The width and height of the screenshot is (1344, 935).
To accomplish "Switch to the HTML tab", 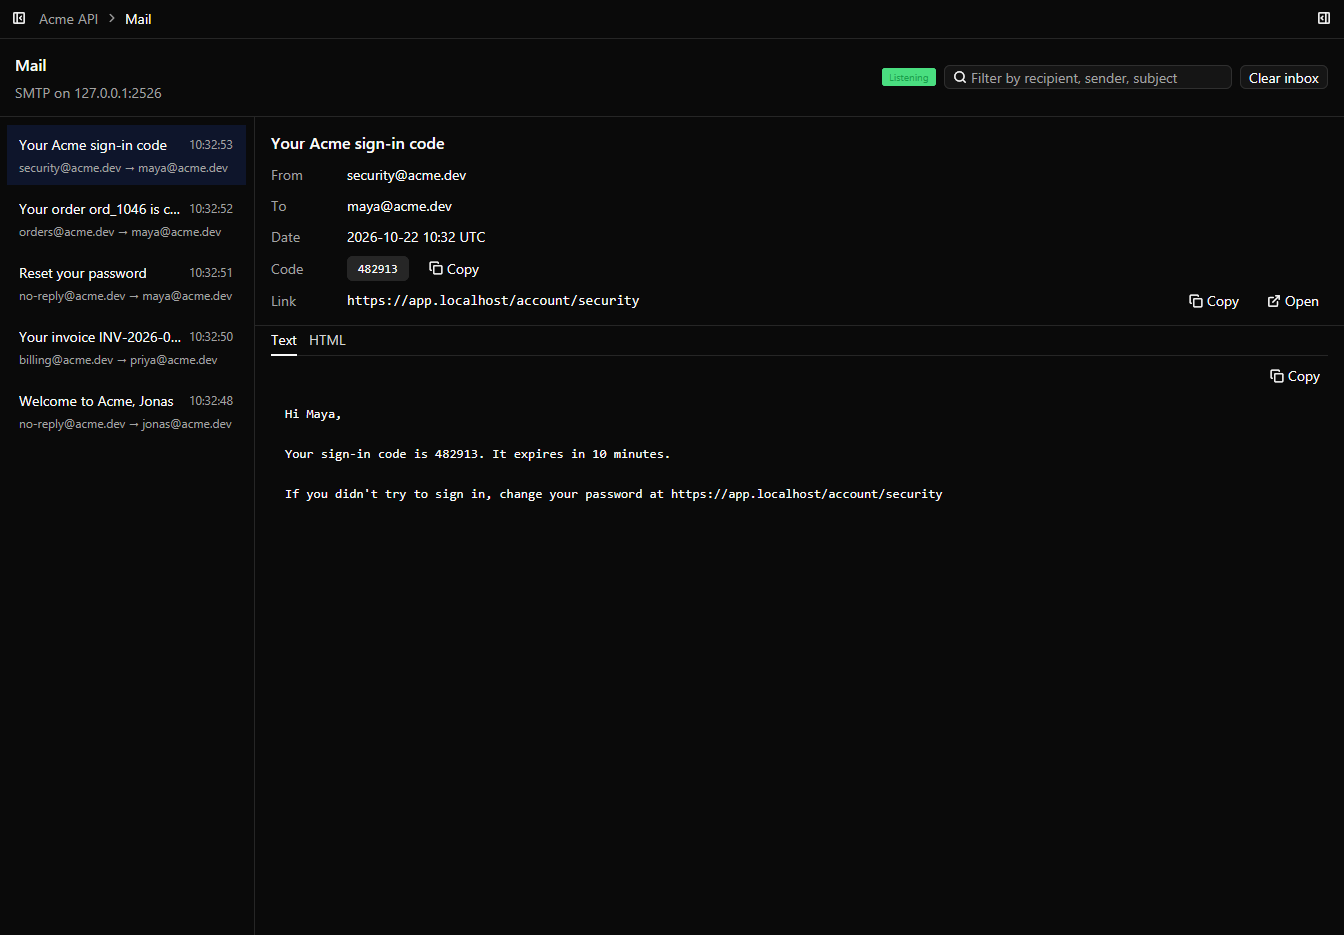I will coord(327,340).
